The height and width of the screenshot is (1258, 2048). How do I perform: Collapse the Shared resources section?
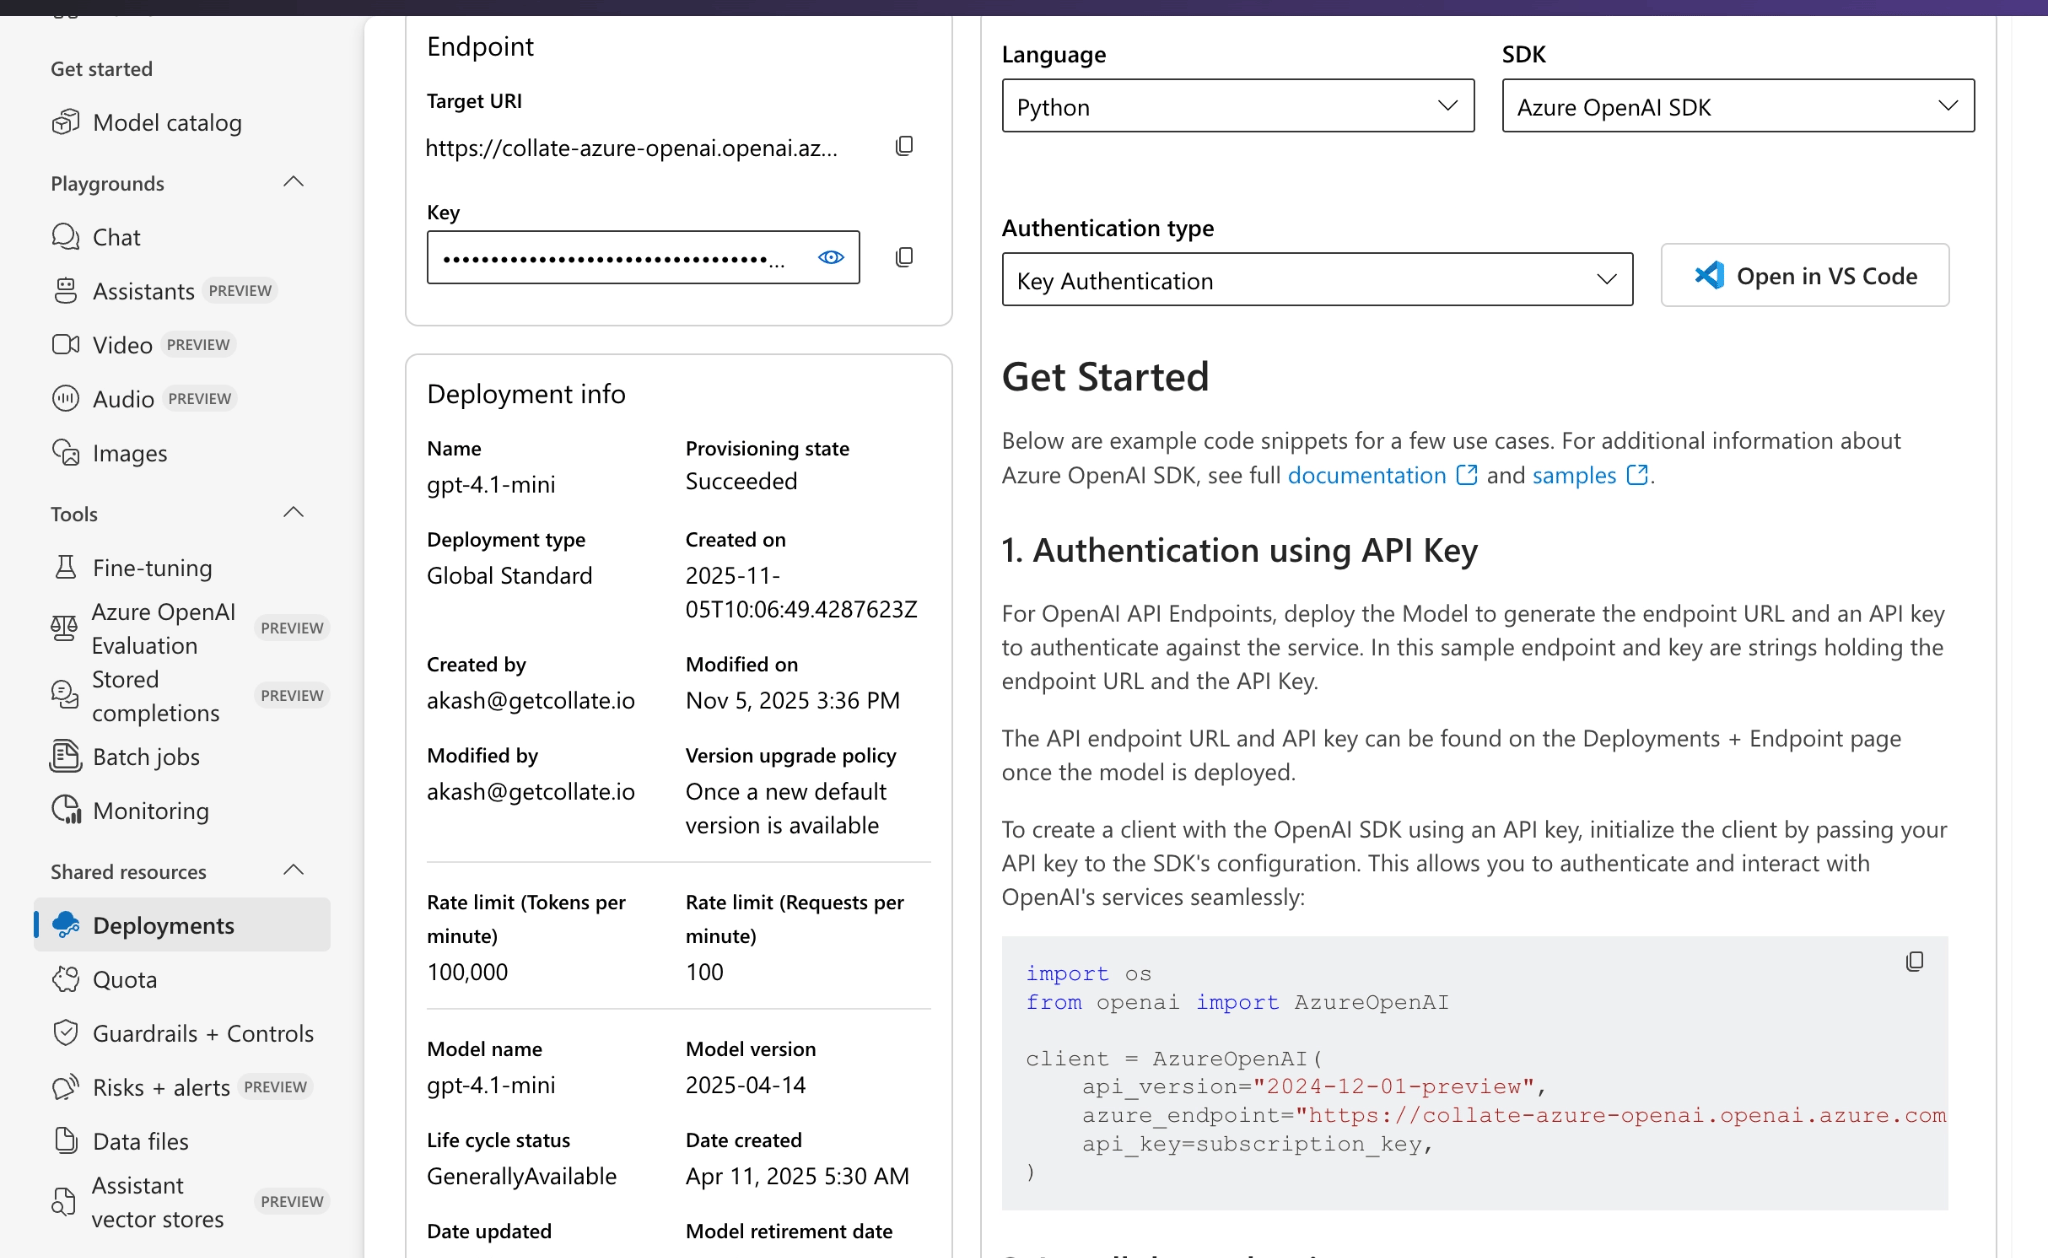tap(293, 870)
